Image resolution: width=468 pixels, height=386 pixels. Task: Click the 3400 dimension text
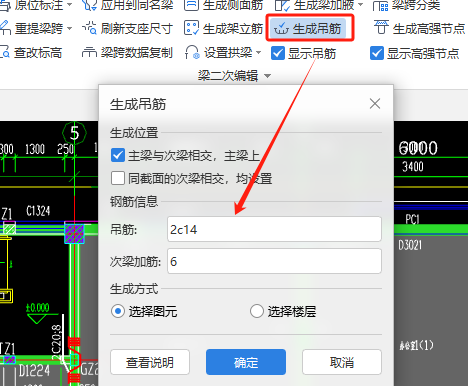click(x=413, y=166)
